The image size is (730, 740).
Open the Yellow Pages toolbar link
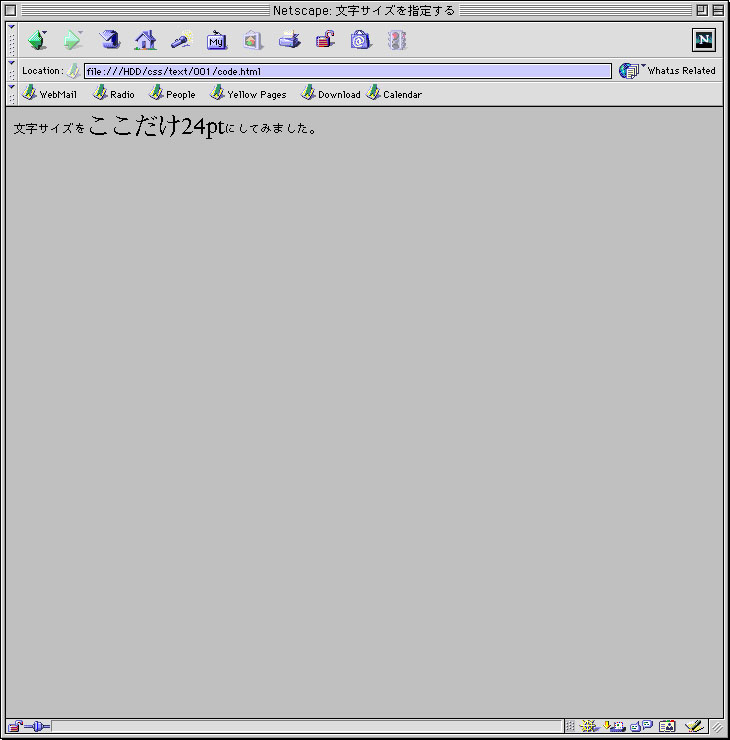coord(248,94)
